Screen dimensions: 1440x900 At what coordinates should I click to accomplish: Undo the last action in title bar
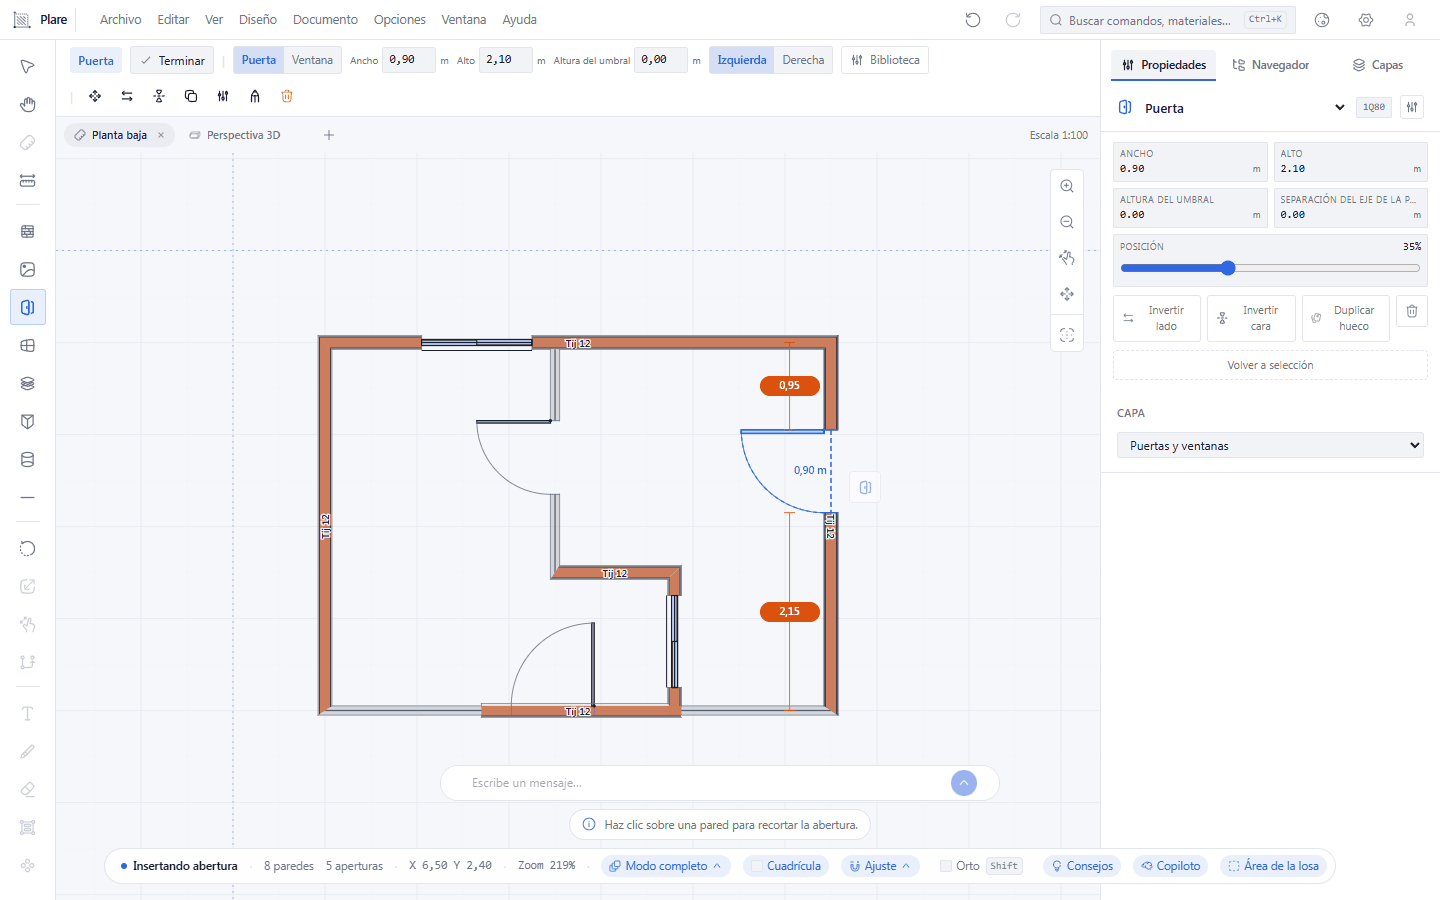(x=973, y=20)
